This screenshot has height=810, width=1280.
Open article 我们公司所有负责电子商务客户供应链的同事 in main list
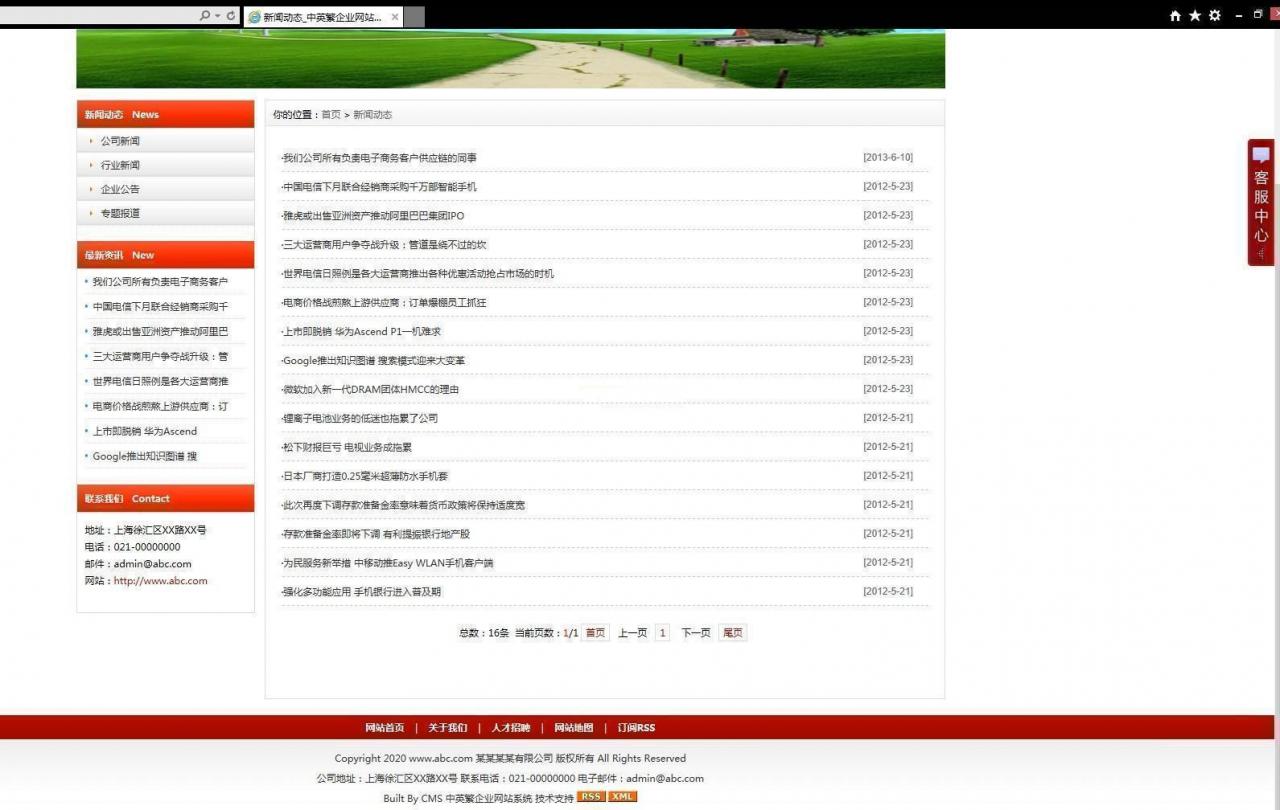click(380, 158)
